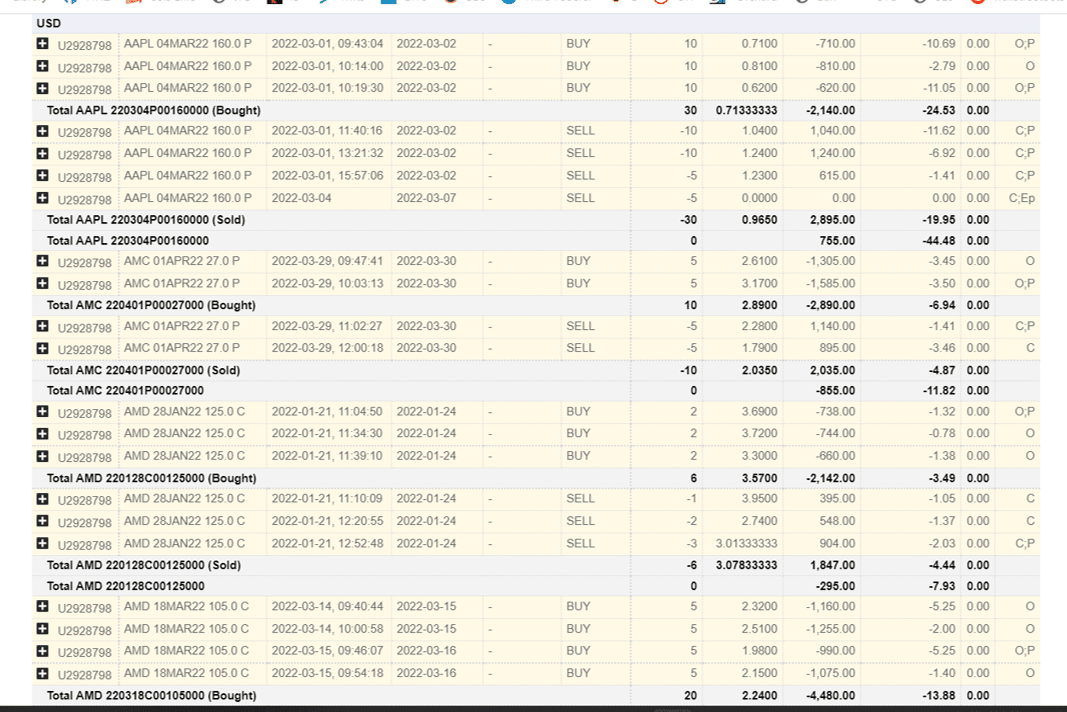Expand the AAPL trade at 10:19:30
The width and height of the screenshot is (1067, 712).
(42, 88)
